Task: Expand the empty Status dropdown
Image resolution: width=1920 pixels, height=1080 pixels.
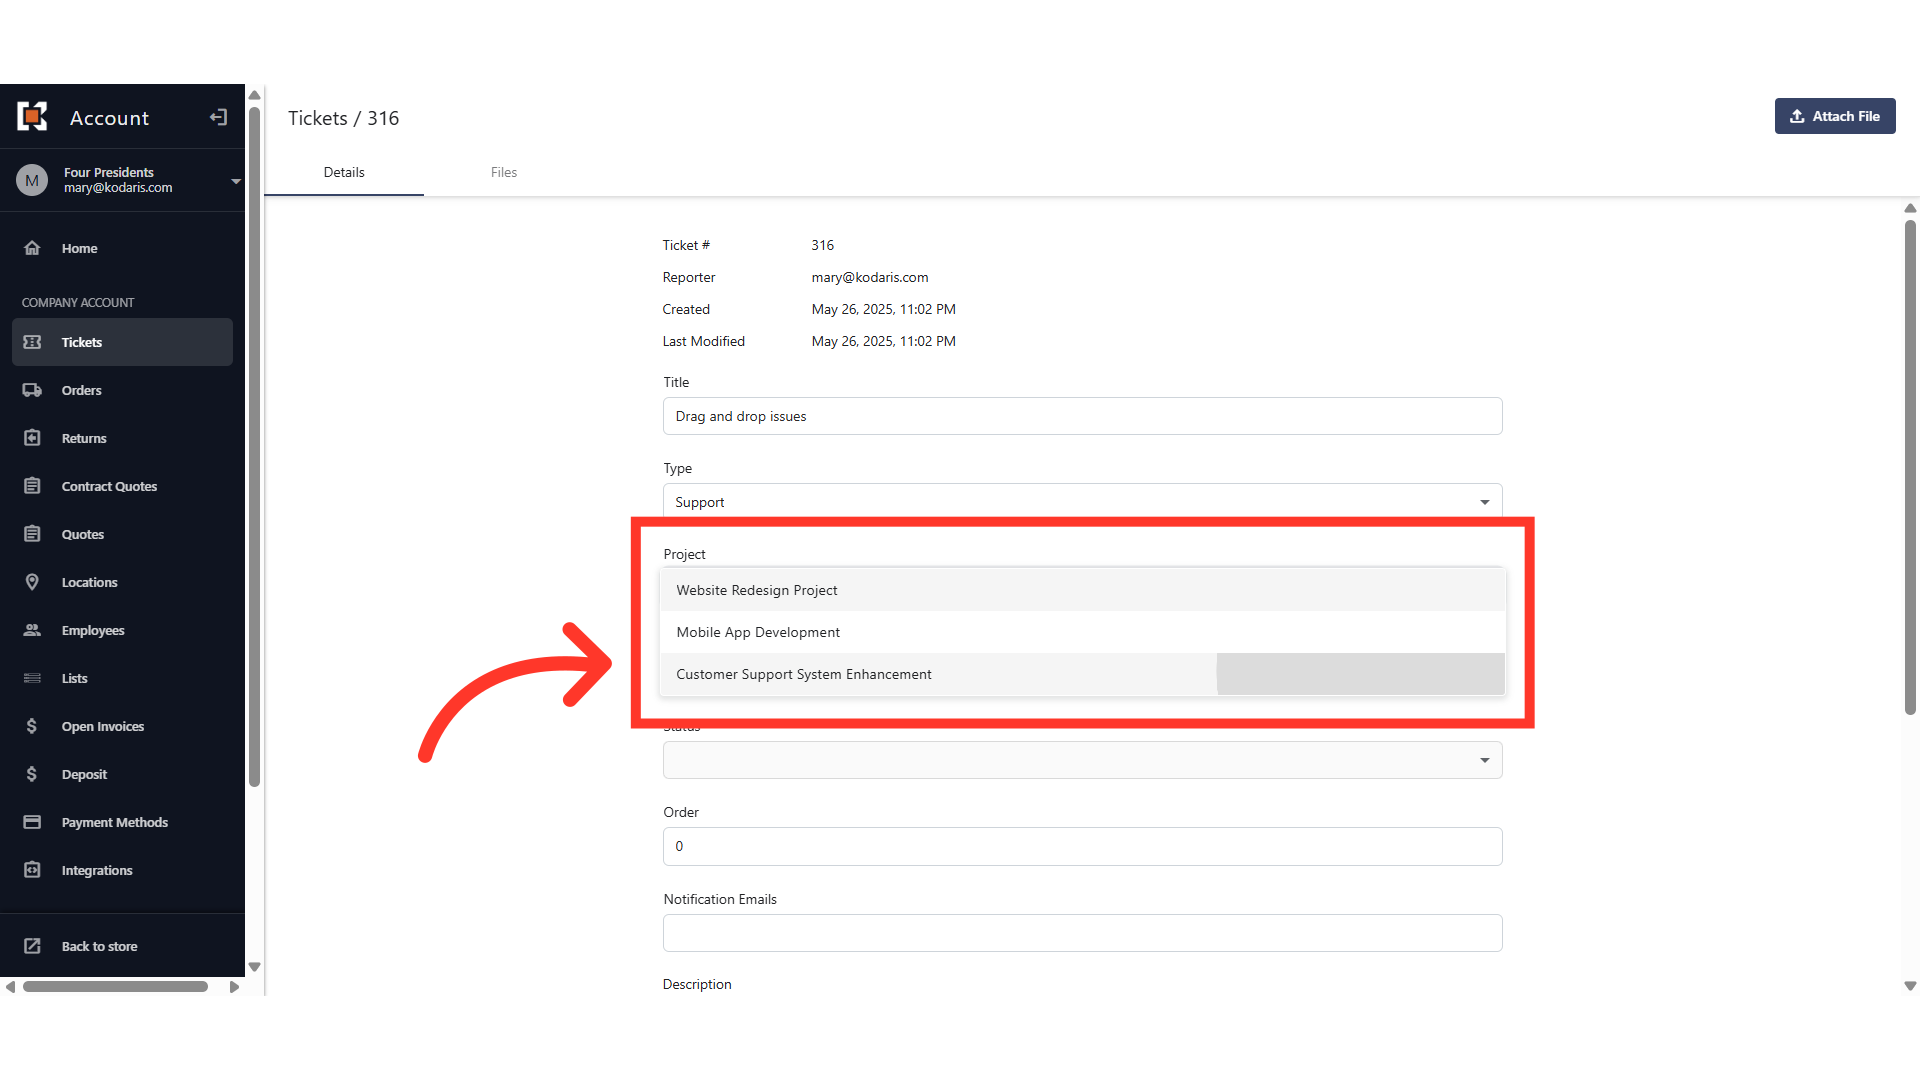Action: tap(1082, 760)
